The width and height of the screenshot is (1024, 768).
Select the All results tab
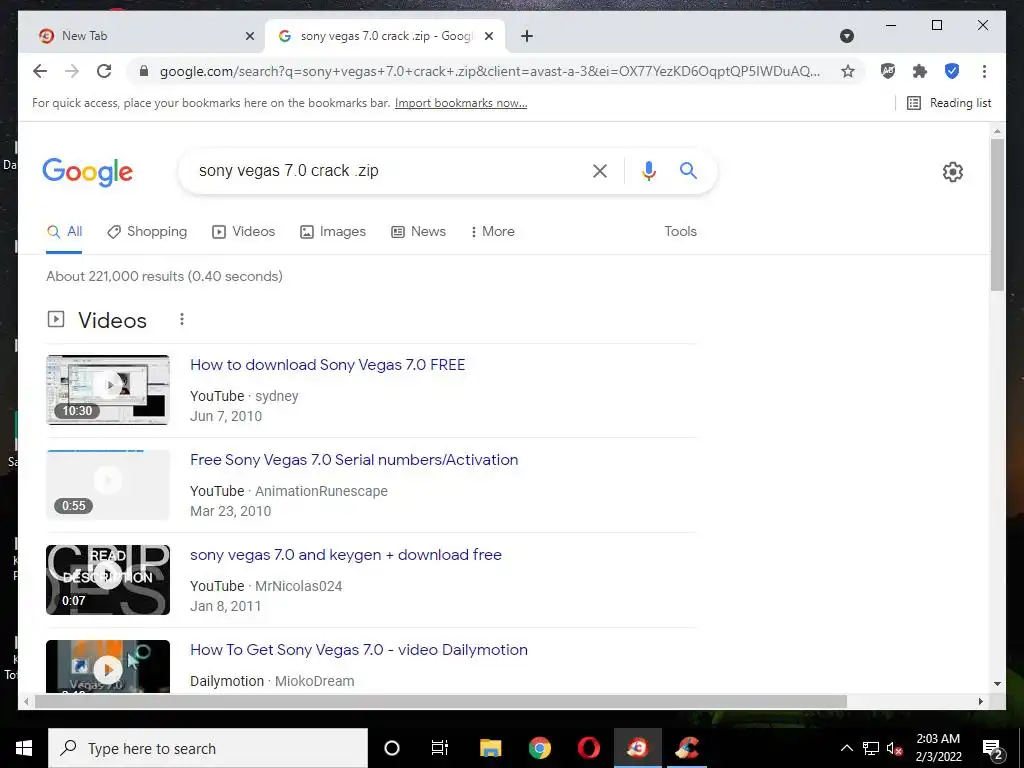click(64, 232)
